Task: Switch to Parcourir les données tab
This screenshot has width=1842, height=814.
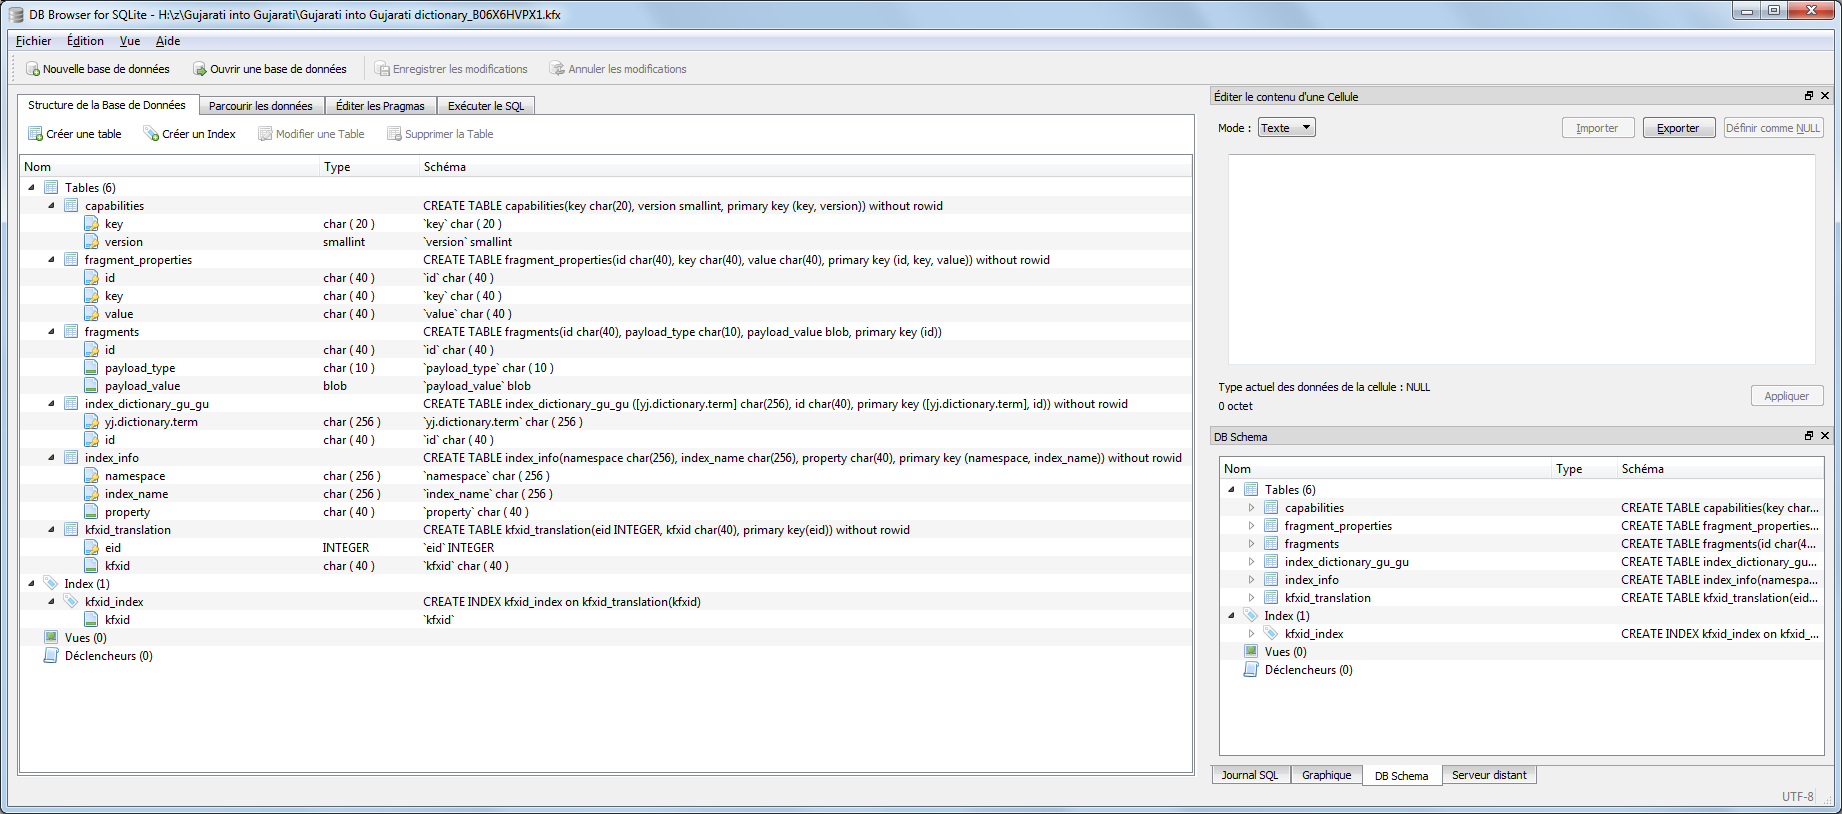Action: pos(260,106)
